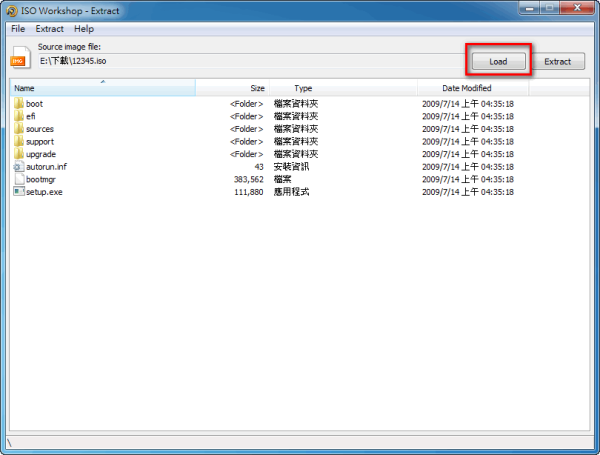Click the setup.exe application icon

pyautogui.click(x=19, y=191)
